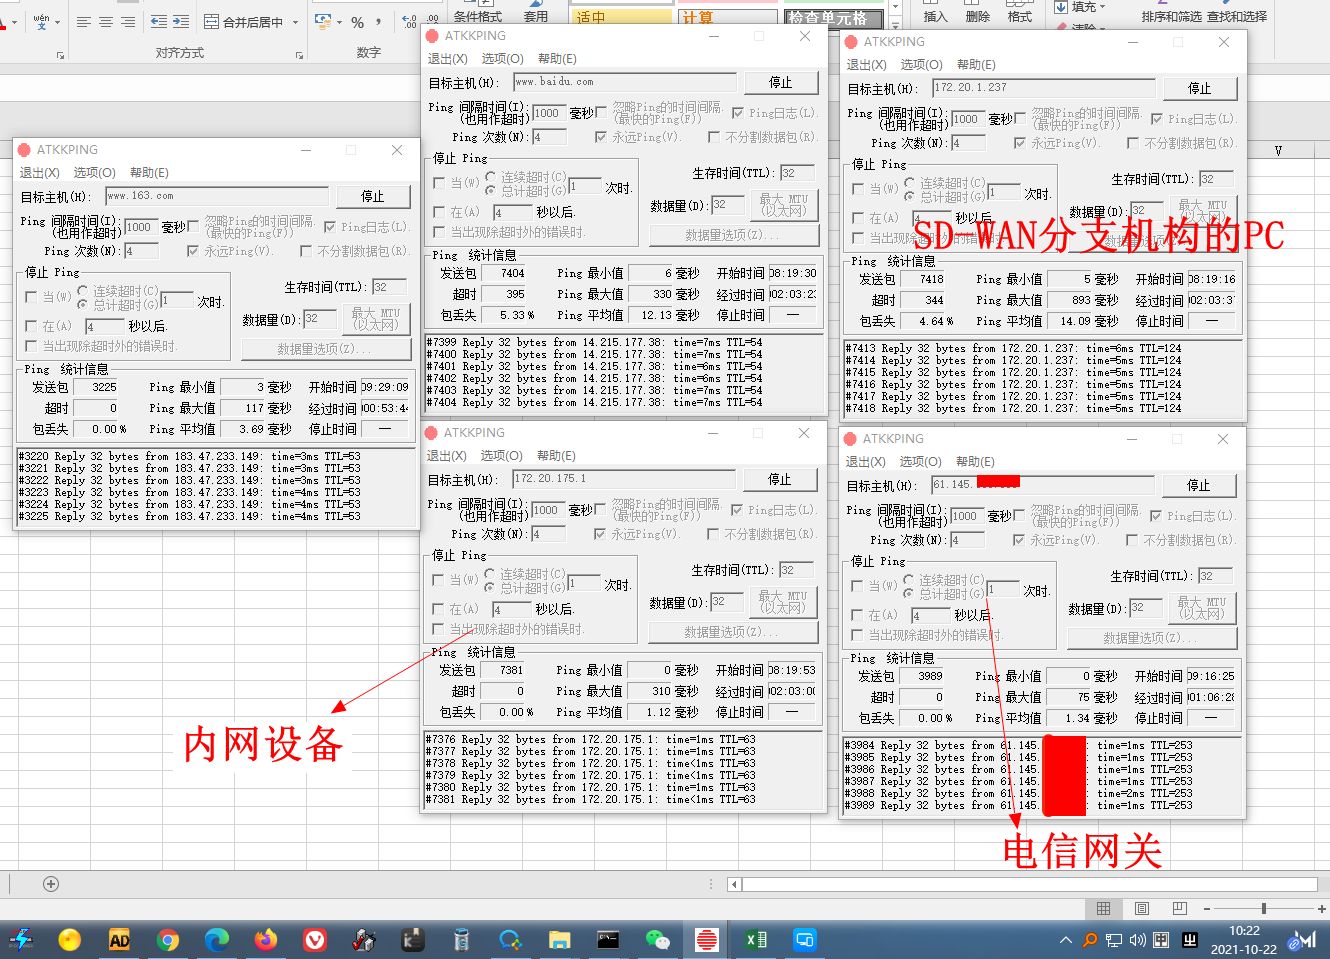Click the zoom slider in Excel status bar
The height and width of the screenshot is (959, 1330).
coord(1264,908)
